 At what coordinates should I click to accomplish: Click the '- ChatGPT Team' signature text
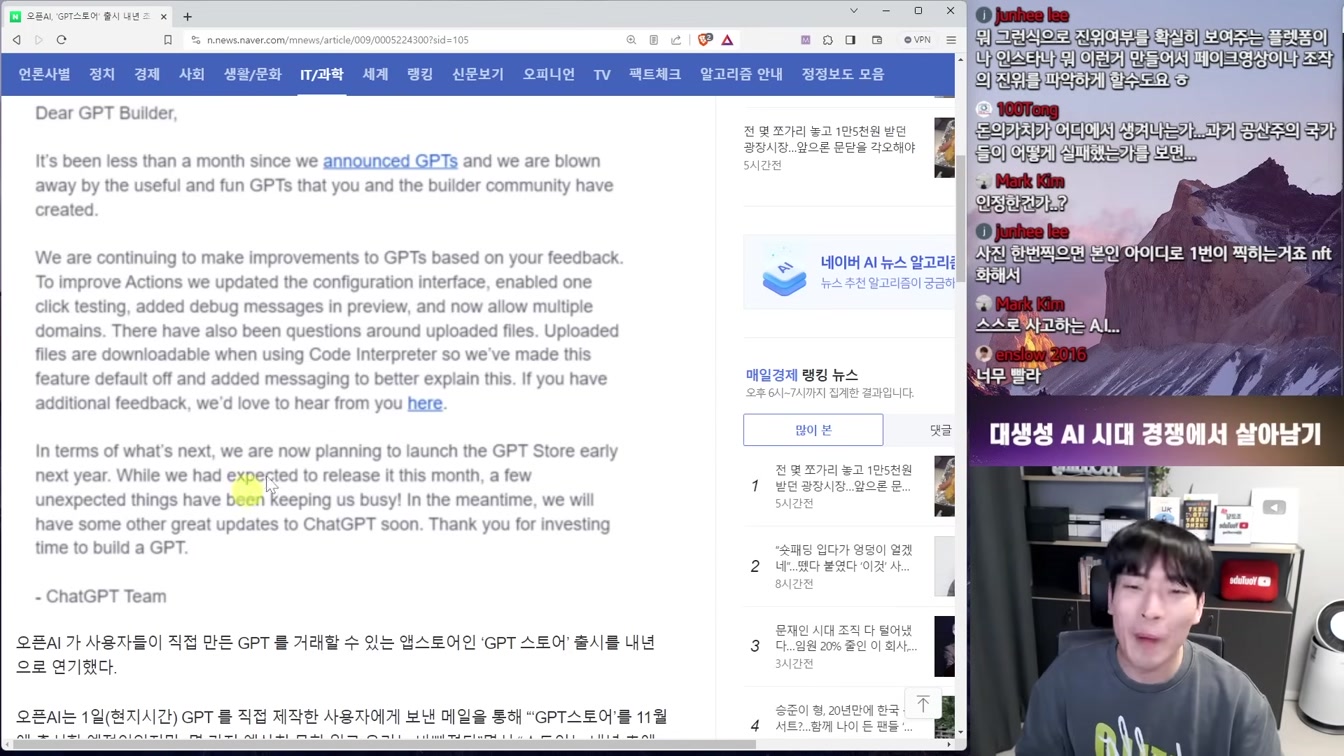[x=101, y=596]
